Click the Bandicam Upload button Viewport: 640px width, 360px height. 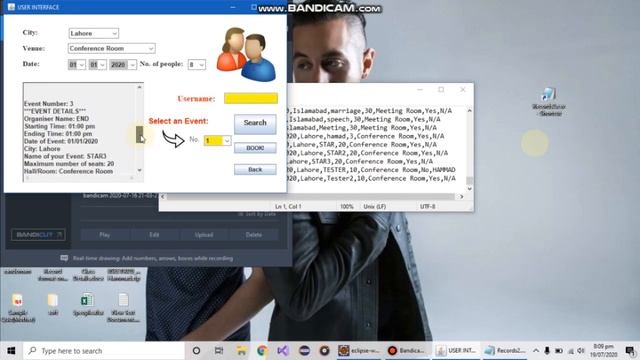pyautogui.click(x=204, y=235)
